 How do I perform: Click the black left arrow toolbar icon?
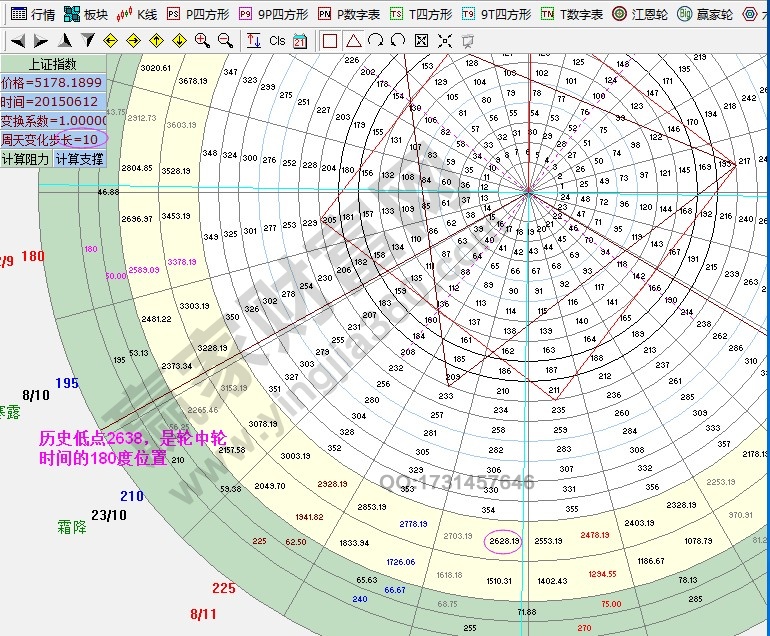[x=17, y=41]
